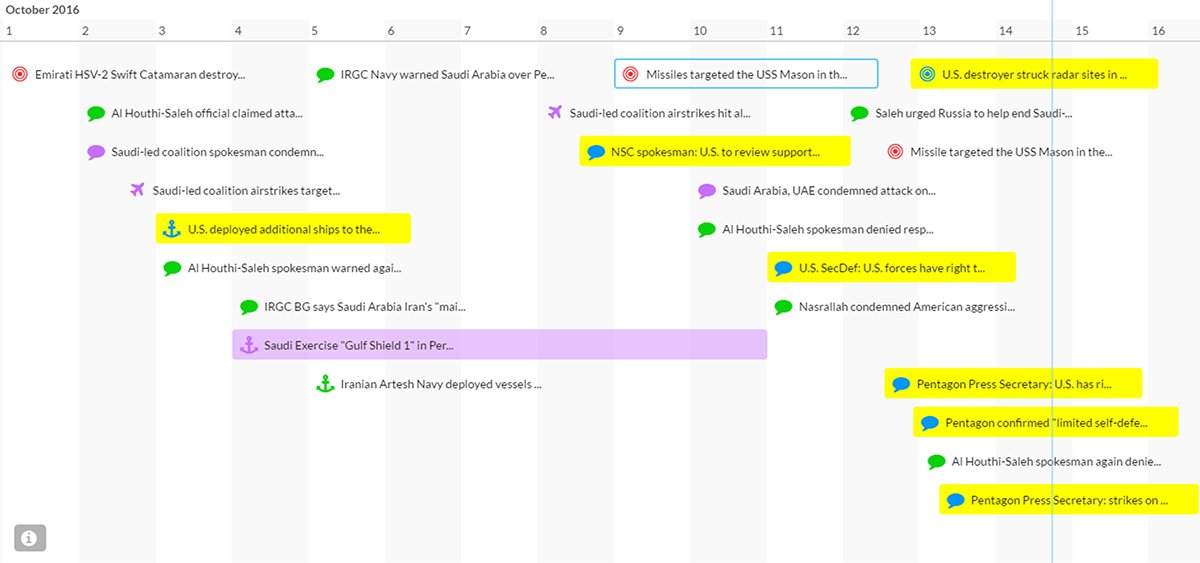Click the info icon in the bottom-left corner
Viewport: 1200px width, 563px height.
[29, 538]
